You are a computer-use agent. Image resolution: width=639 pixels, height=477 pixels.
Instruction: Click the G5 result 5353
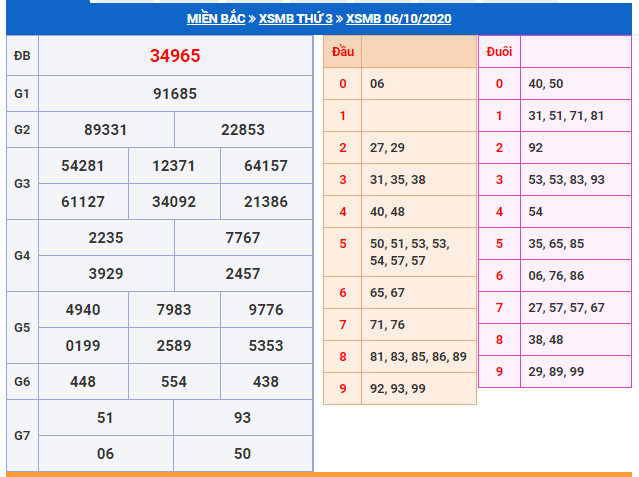pyautogui.click(x=266, y=346)
